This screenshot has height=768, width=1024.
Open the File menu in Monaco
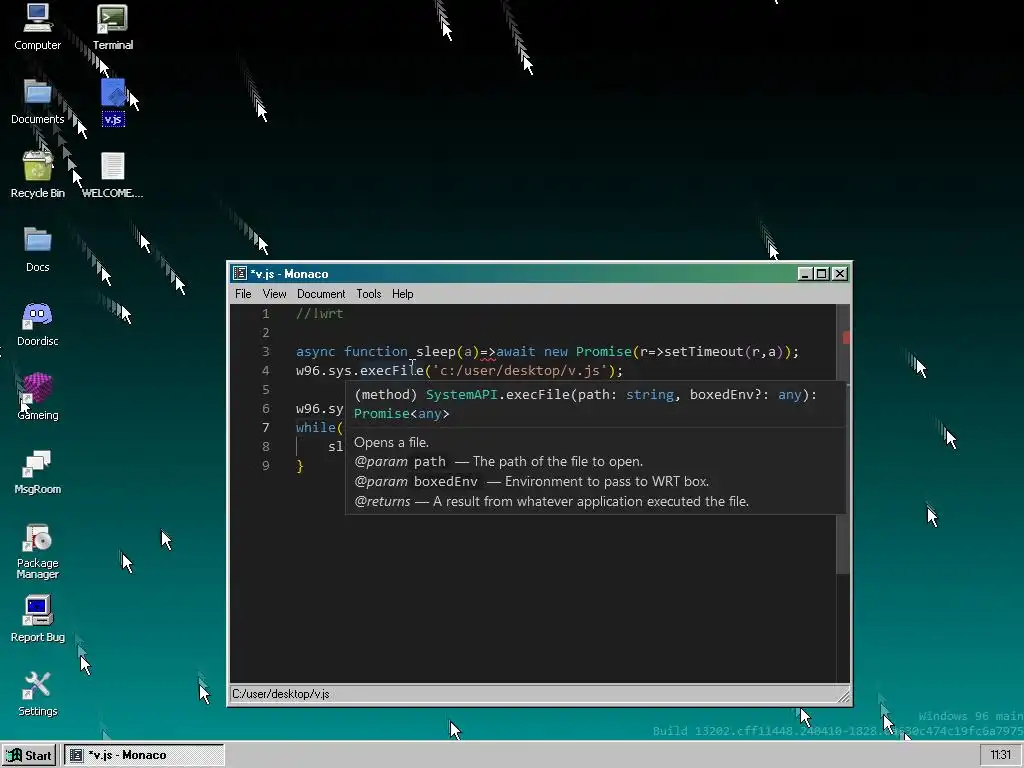pos(243,294)
